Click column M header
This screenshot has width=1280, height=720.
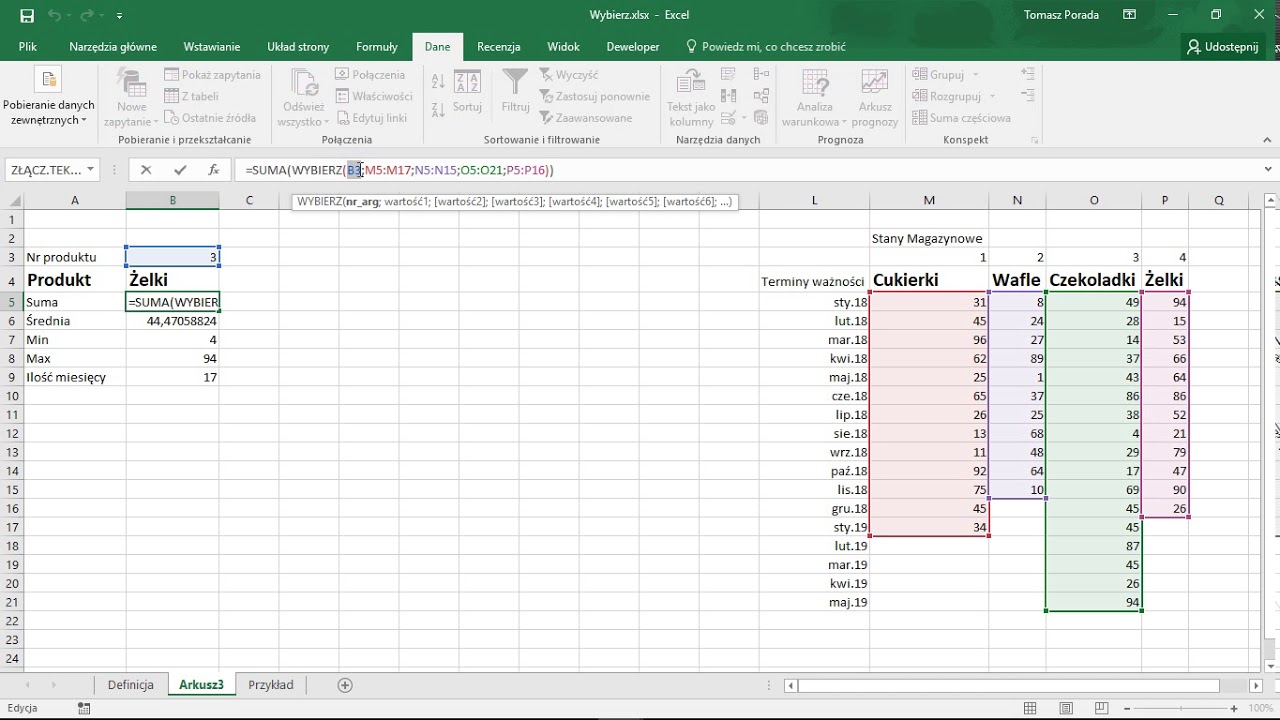(929, 200)
